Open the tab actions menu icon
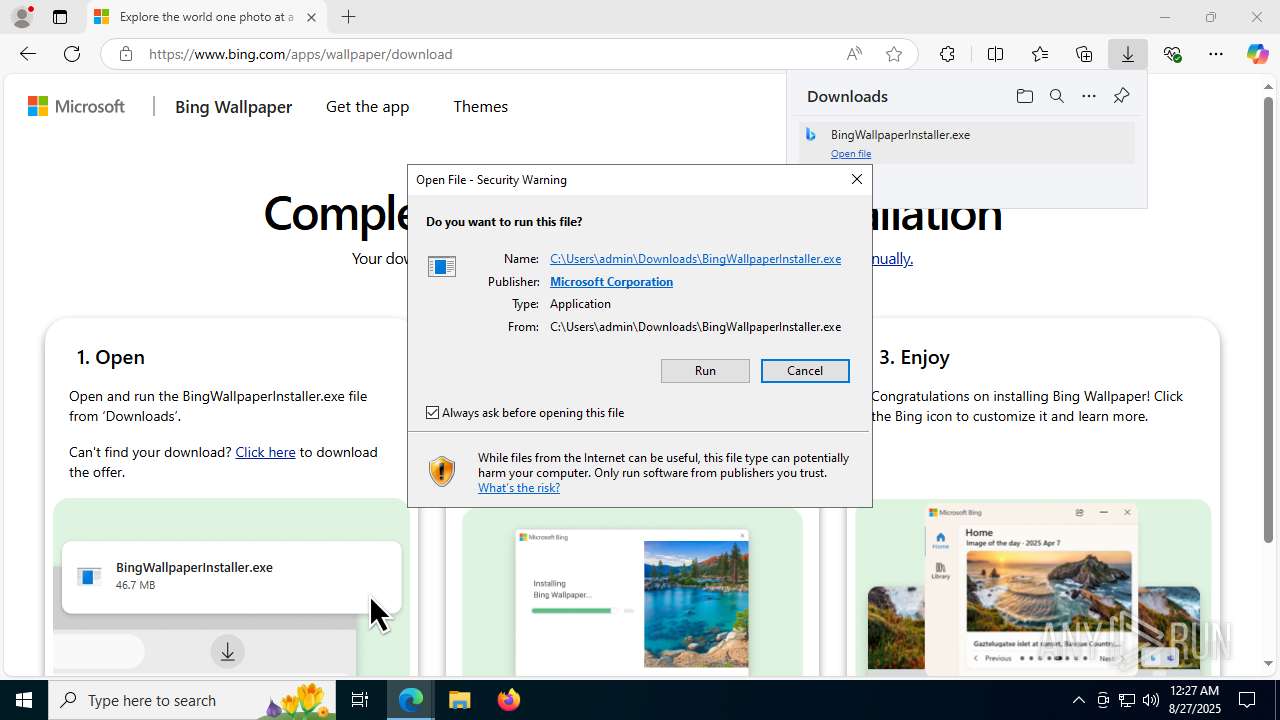 pyautogui.click(x=60, y=17)
